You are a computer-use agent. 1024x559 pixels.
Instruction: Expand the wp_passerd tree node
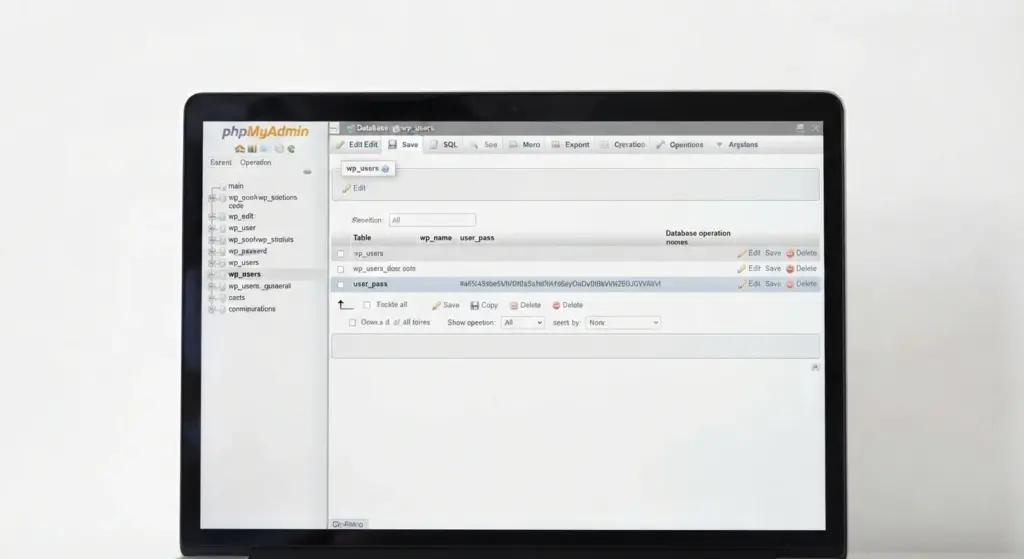(x=212, y=251)
